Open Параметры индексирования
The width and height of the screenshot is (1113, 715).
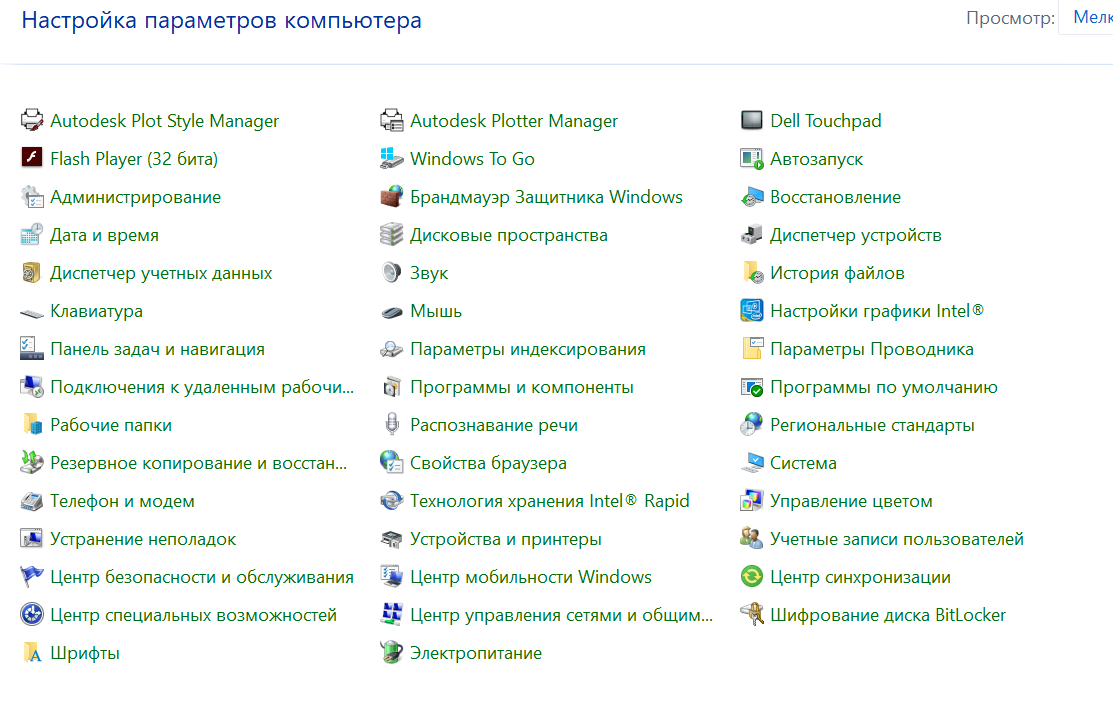[x=527, y=349]
